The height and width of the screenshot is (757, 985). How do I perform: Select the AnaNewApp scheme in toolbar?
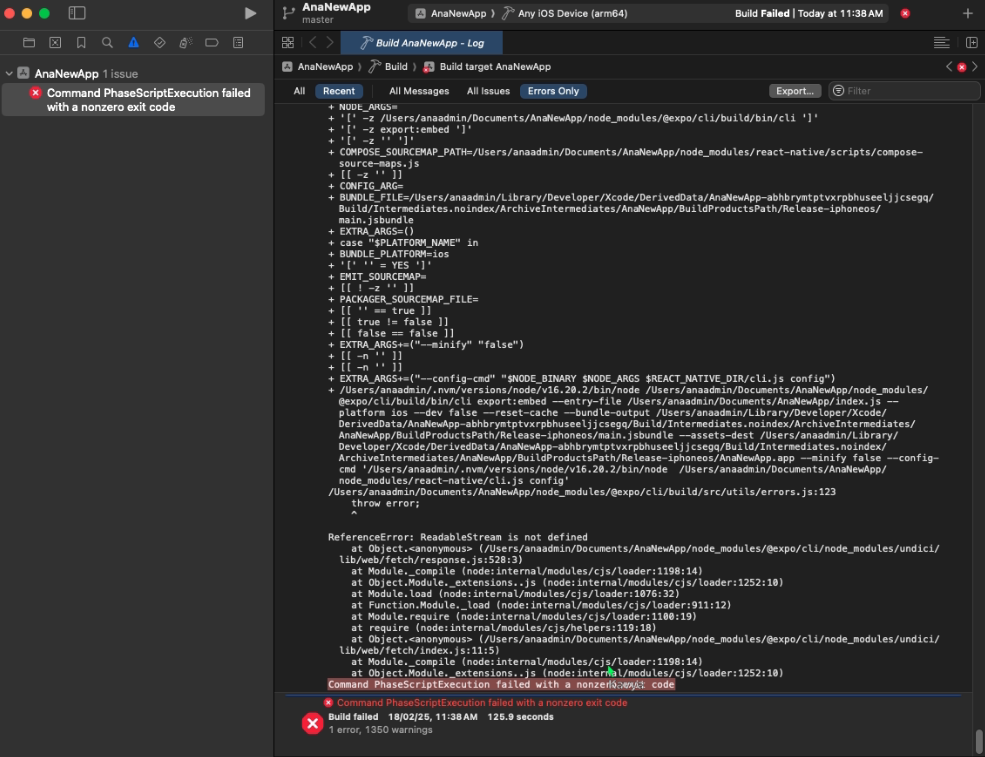pyautogui.click(x=450, y=13)
